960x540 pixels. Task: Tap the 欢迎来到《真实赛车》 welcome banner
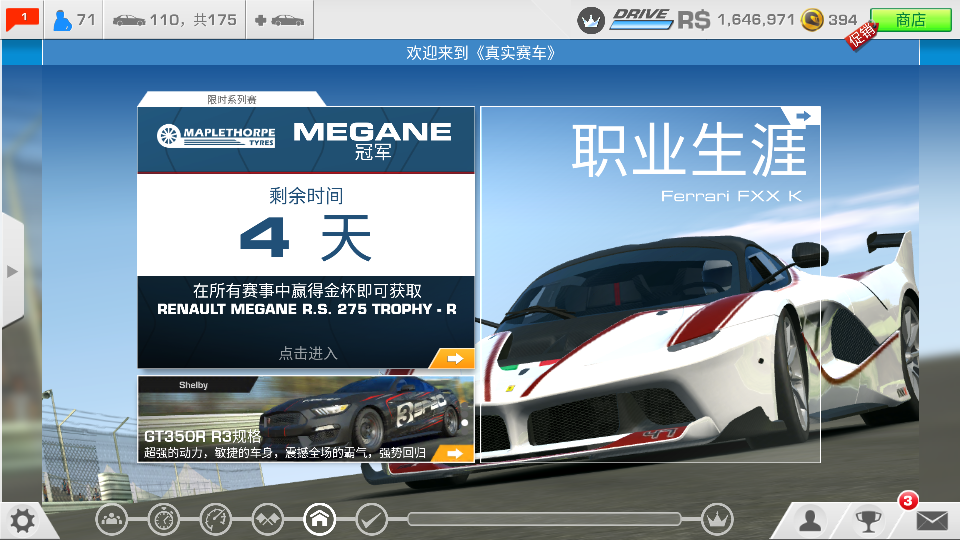481,53
